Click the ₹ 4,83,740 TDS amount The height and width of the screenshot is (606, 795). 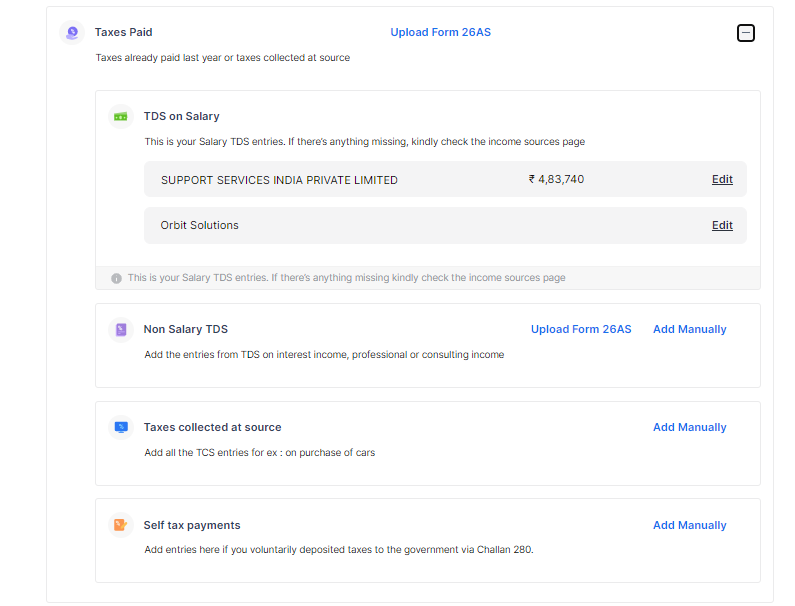pyautogui.click(x=556, y=180)
